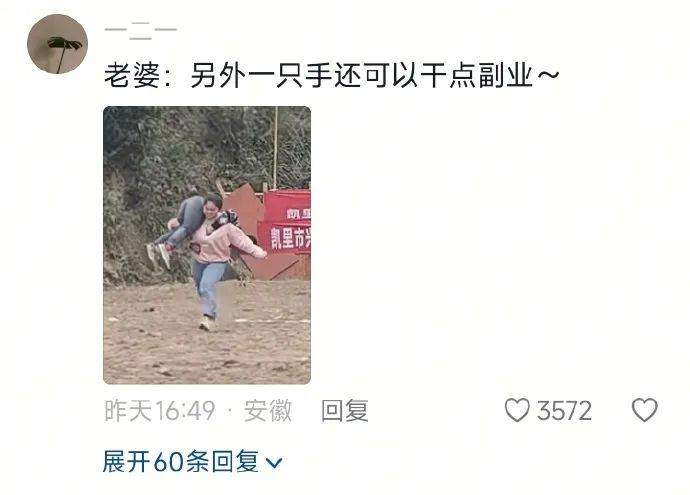Click the chevron after 展开60条回复
The image size is (690, 495).
tap(275, 463)
